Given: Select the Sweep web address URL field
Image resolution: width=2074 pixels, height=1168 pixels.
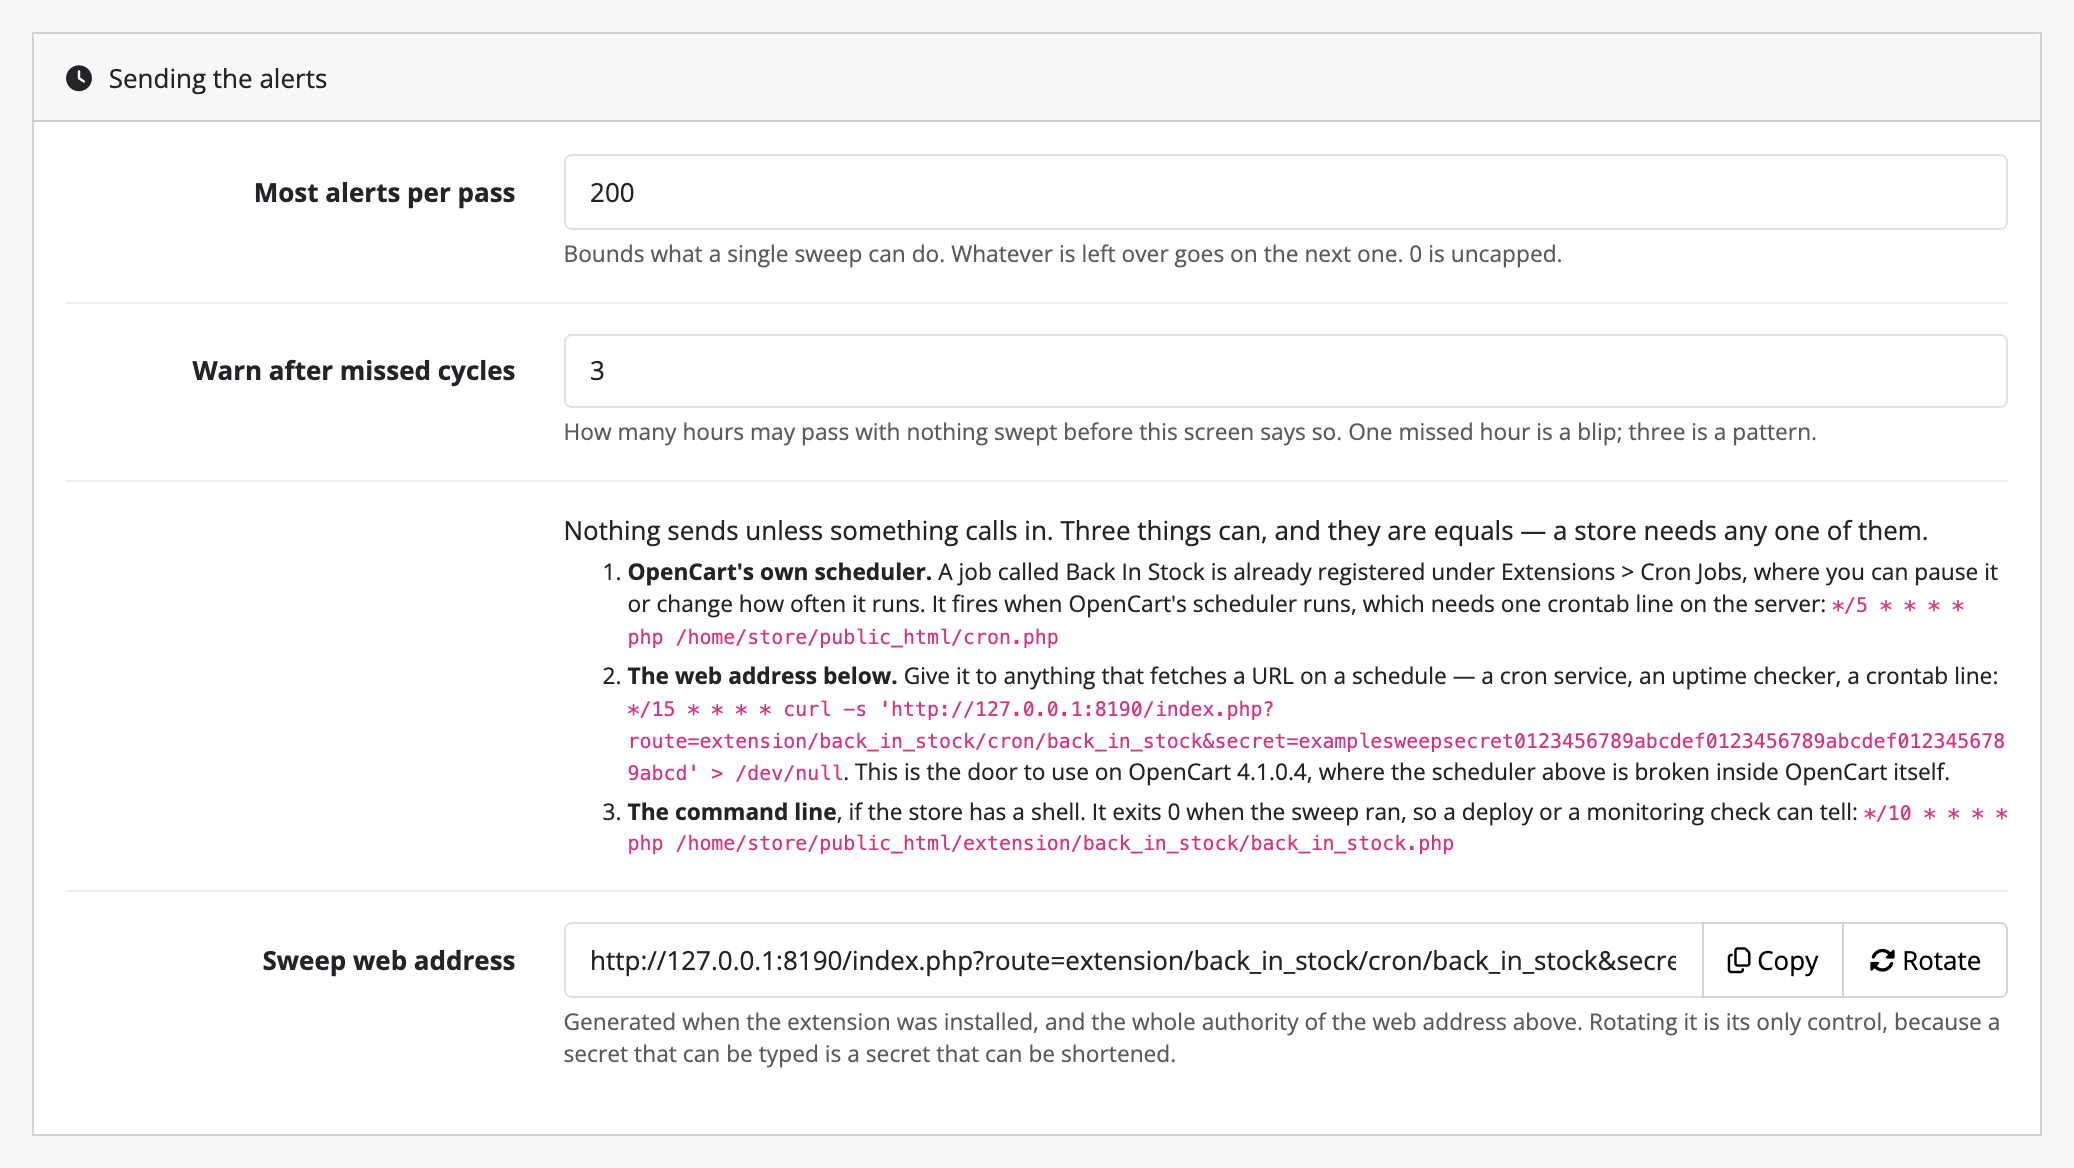Looking at the screenshot, I should coord(1133,960).
